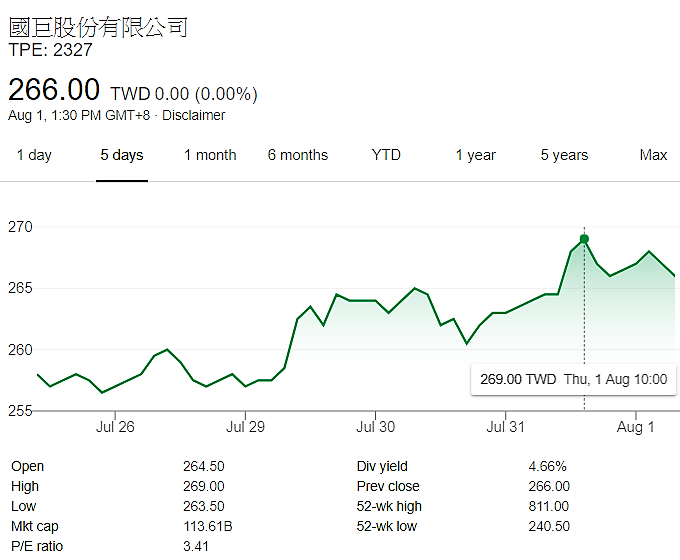Click the Jul 31 axis label

pos(506,427)
